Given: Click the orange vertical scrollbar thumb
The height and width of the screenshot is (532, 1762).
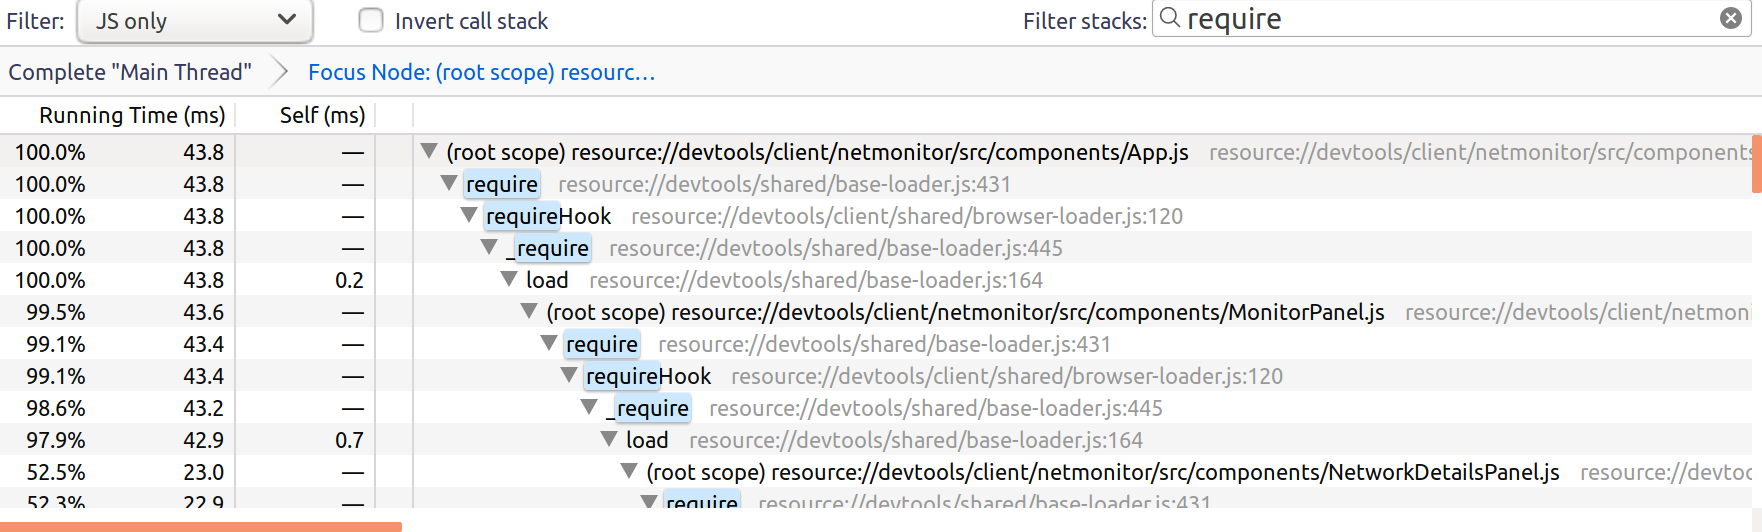Looking at the screenshot, I should (1756, 162).
